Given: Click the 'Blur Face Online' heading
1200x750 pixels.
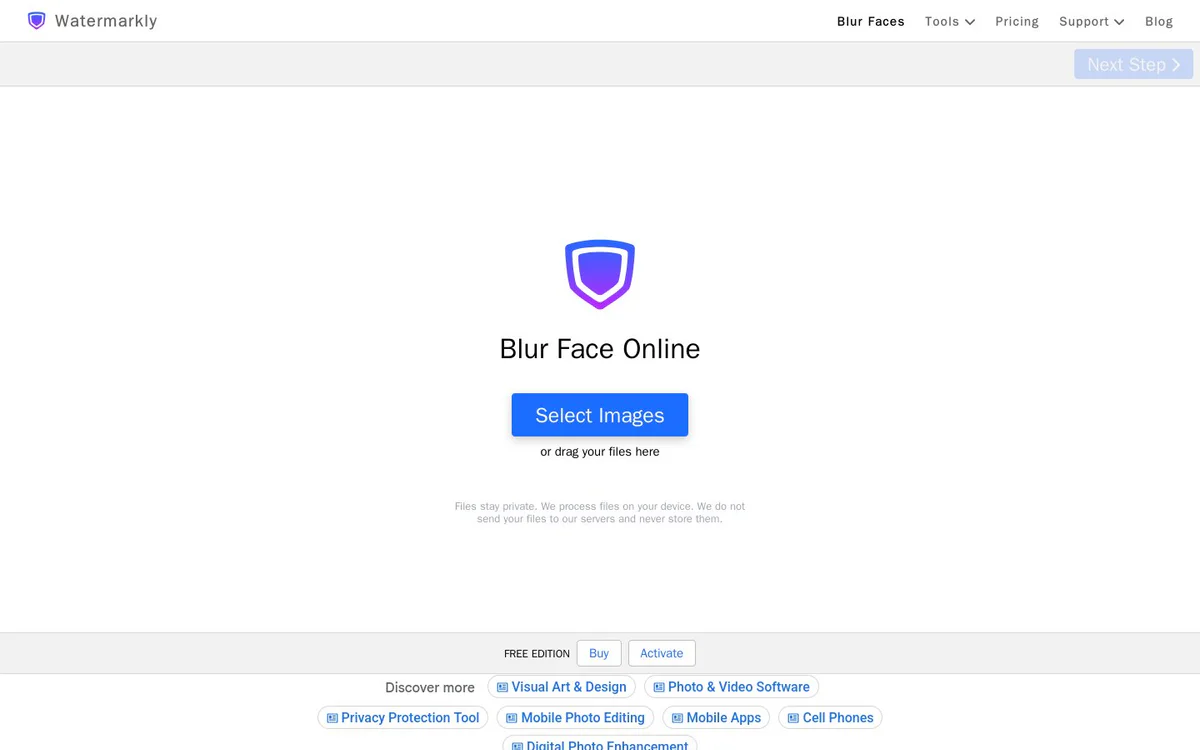Looking at the screenshot, I should click(600, 349).
